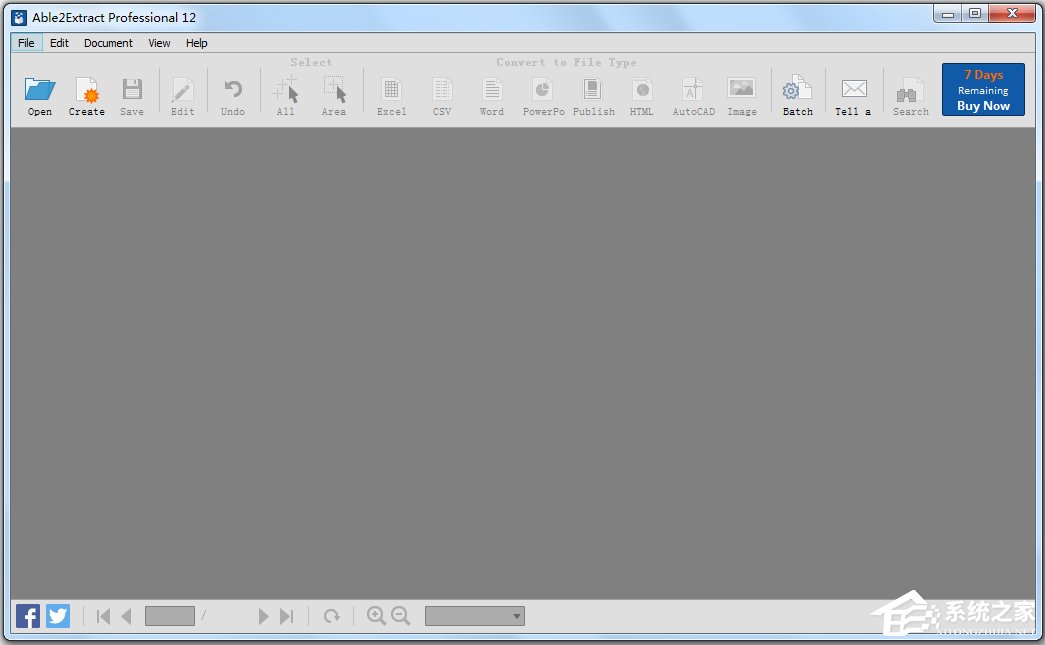Click the rotate page icon
Viewport: 1045px width, 645px height.
(x=331, y=616)
